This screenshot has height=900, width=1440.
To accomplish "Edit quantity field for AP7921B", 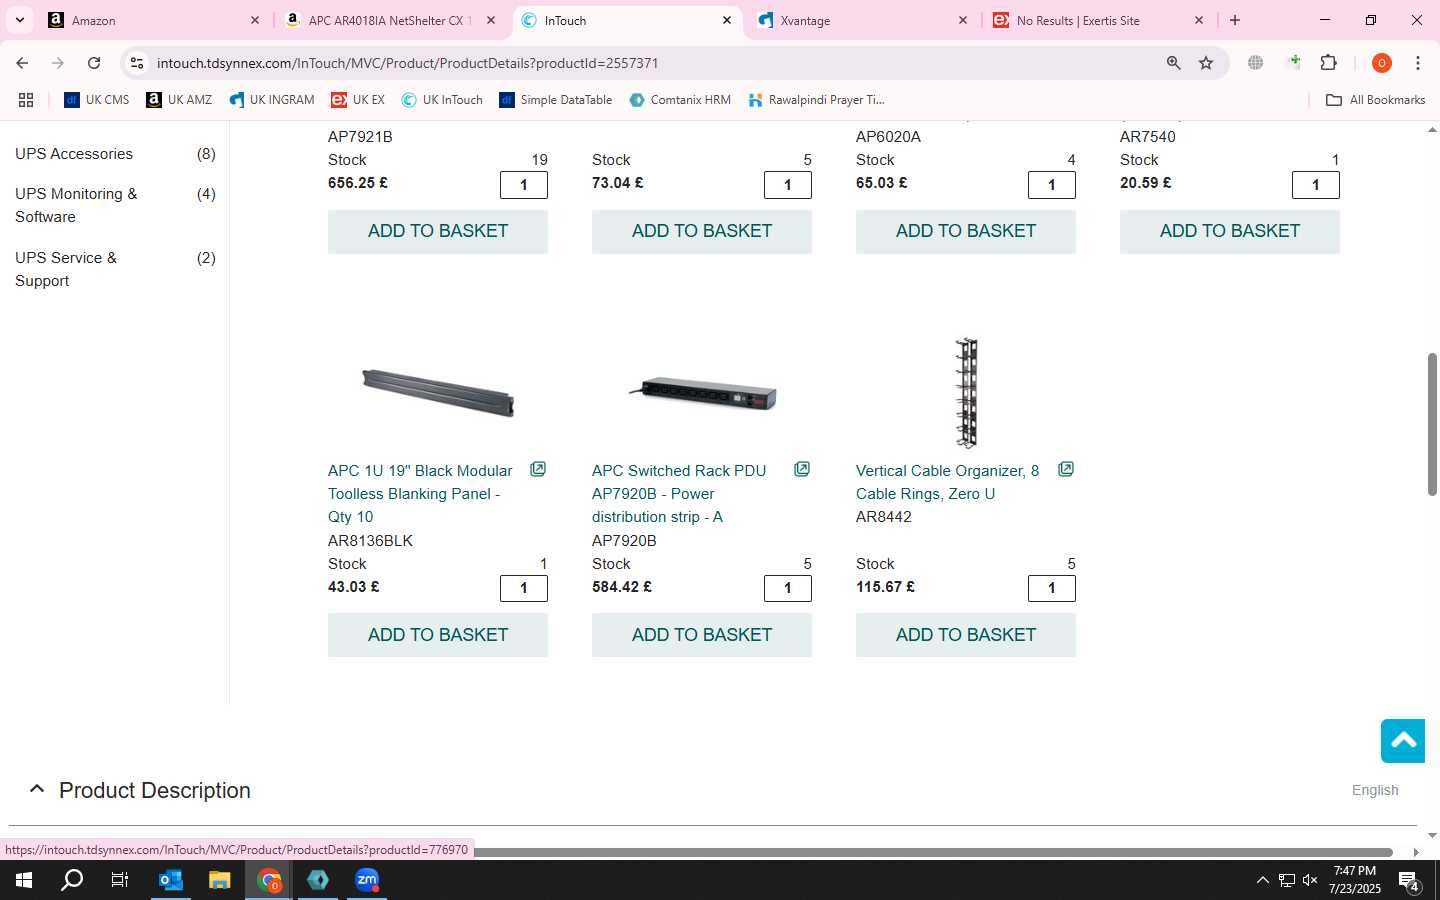I will pyautogui.click(x=524, y=185).
